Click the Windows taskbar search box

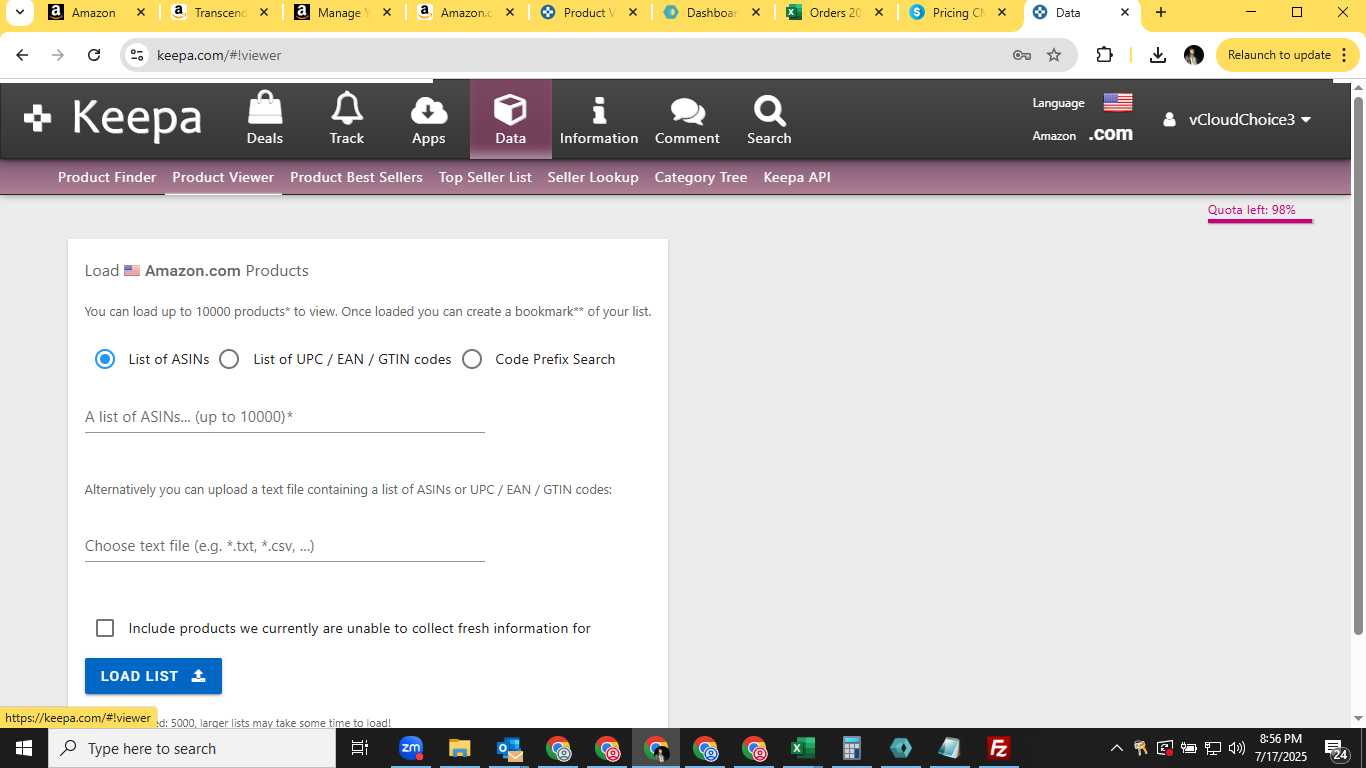pos(191,748)
